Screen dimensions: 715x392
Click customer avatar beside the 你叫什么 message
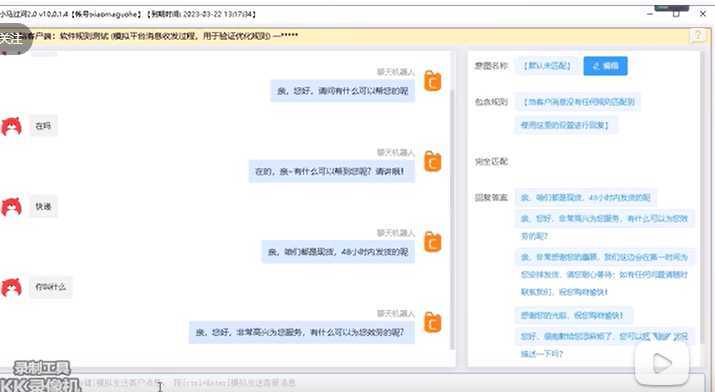[11, 287]
